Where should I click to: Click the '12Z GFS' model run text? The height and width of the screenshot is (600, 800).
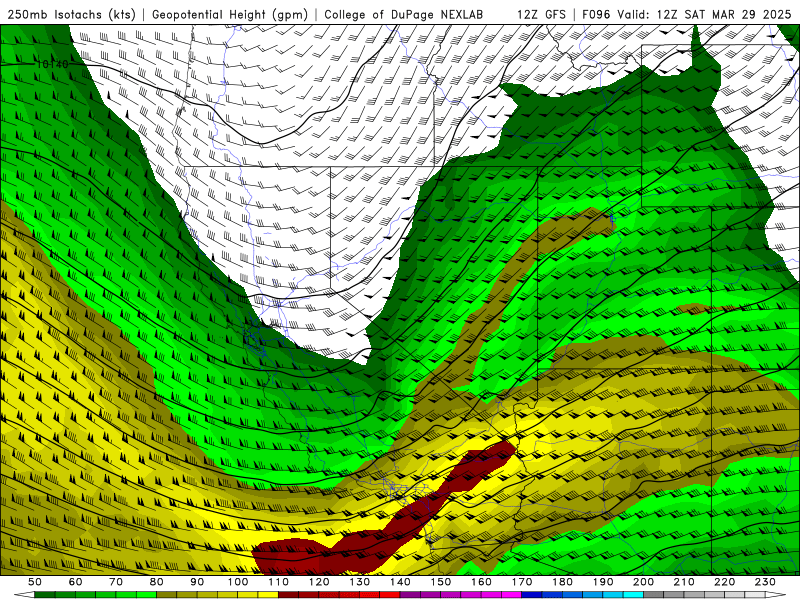coord(541,14)
